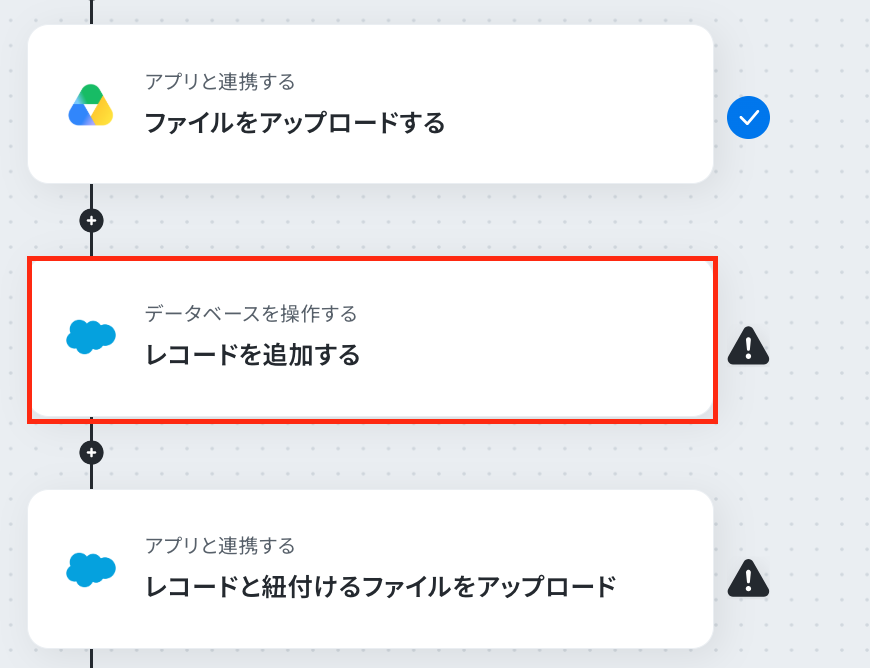Viewport: 870px width, 668px height.
Task: Select the completed Google Drive upload step card
Action: click(x=370, y=104)
